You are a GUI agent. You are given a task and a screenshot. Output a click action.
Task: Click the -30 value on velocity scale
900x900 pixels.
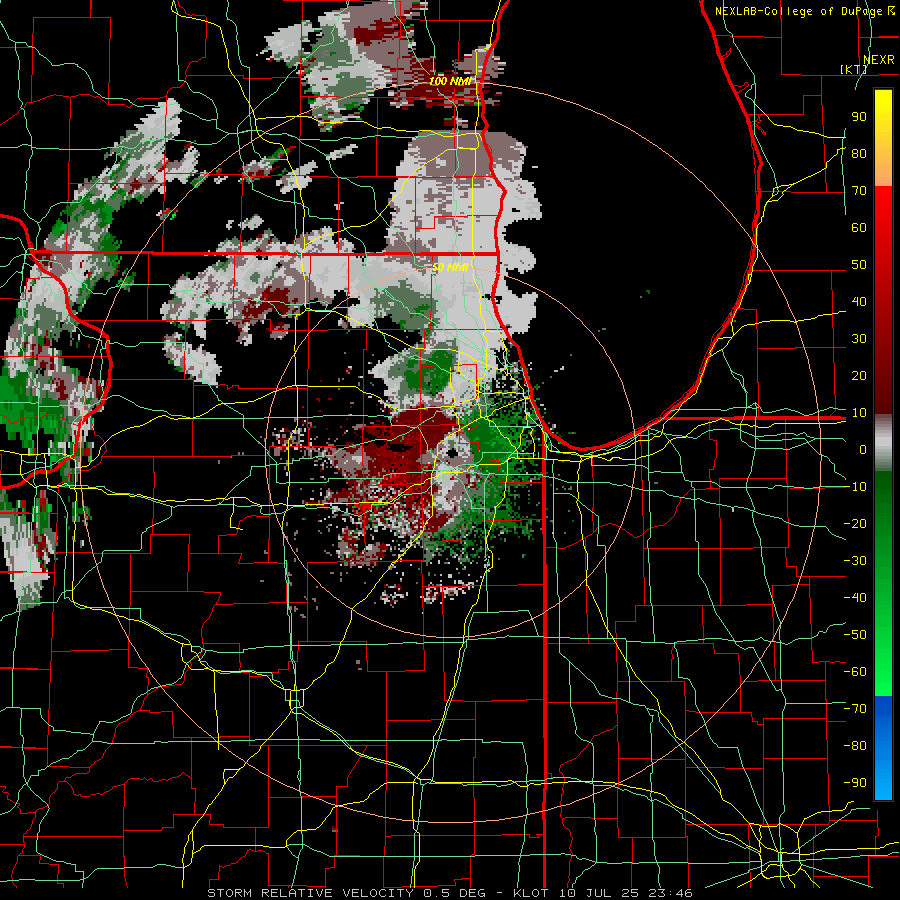pos(855,560)
